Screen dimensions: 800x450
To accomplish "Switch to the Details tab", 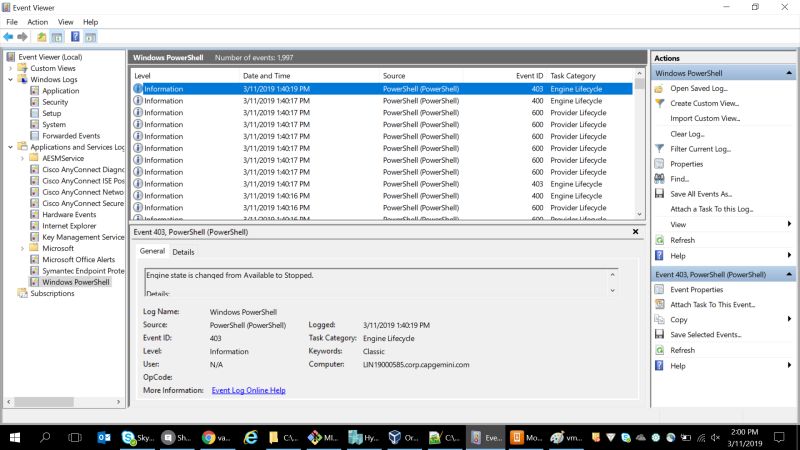I will (183, 252).
